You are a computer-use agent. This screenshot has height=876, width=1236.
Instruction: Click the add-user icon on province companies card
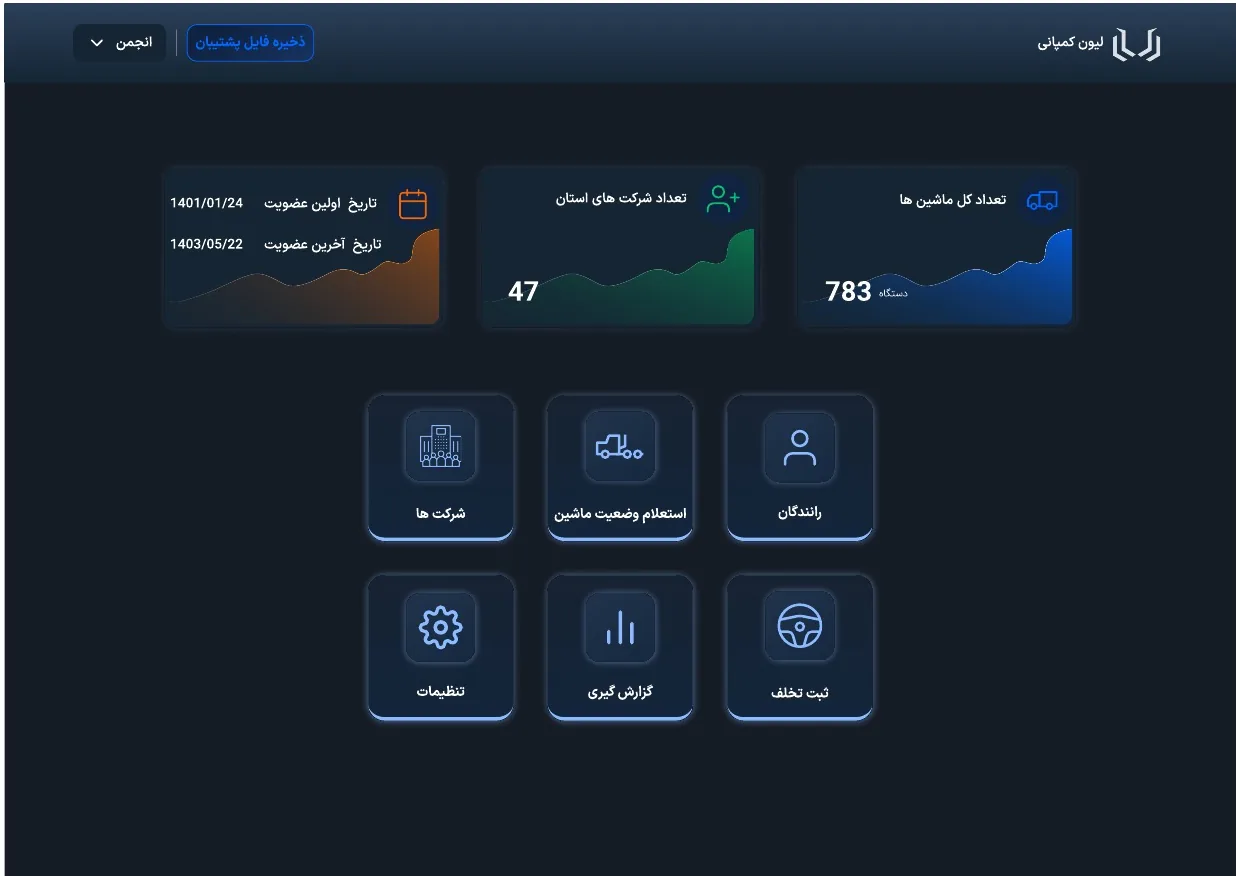point(723,199)
